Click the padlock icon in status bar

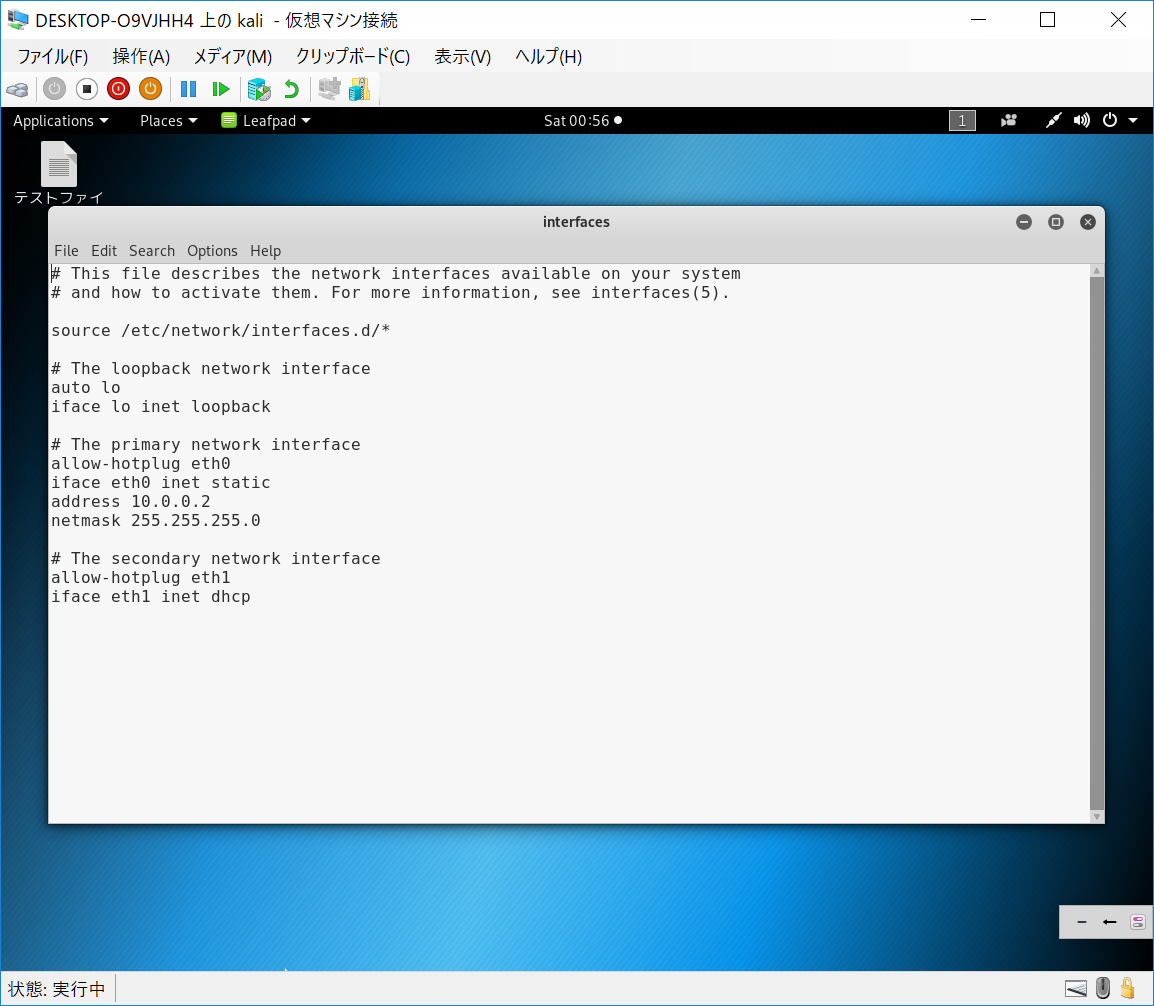pyautogui.click(x=1128, y=989)
